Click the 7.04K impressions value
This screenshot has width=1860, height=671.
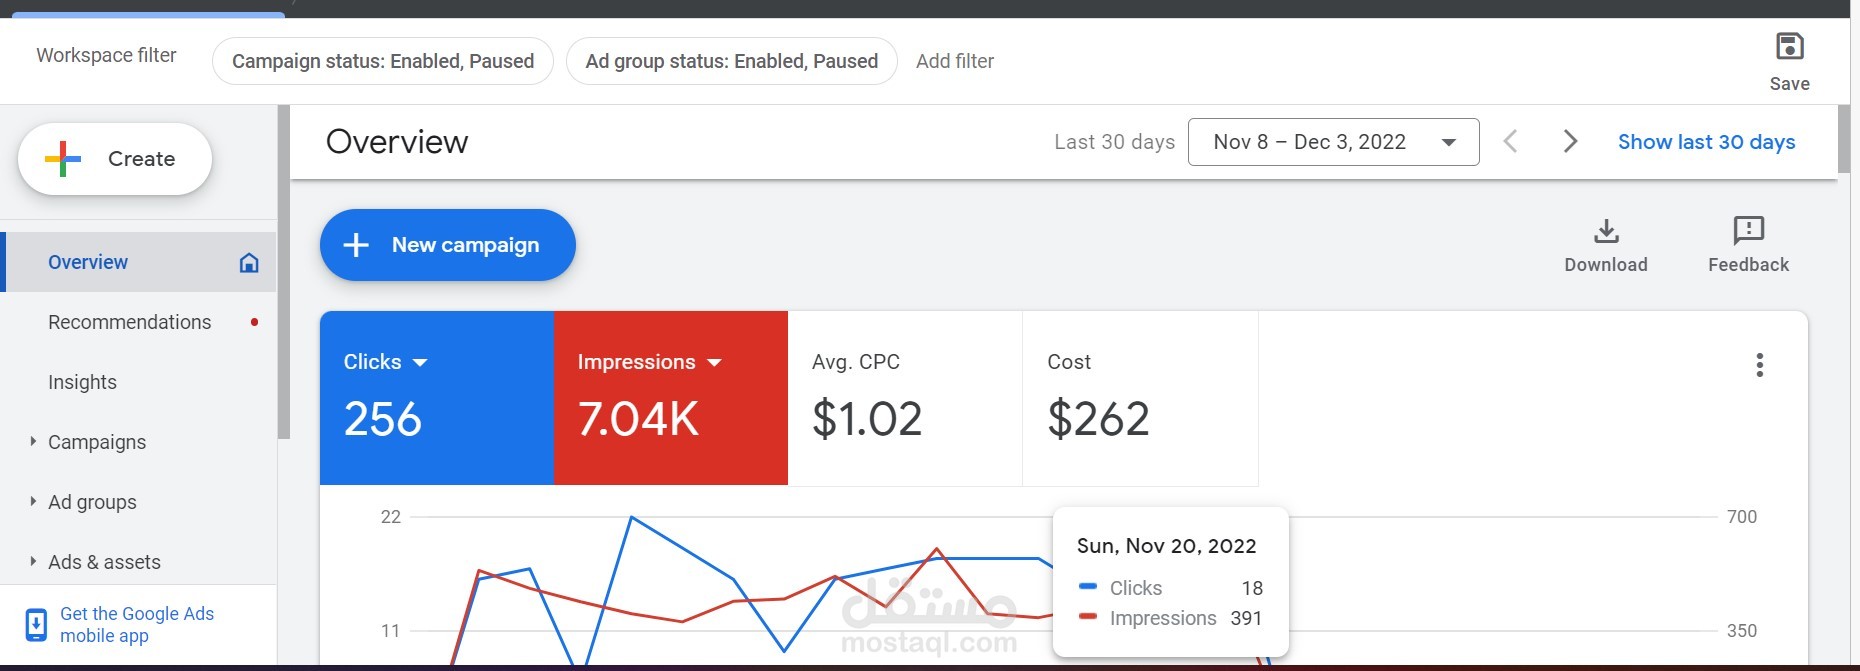(638, 419)
